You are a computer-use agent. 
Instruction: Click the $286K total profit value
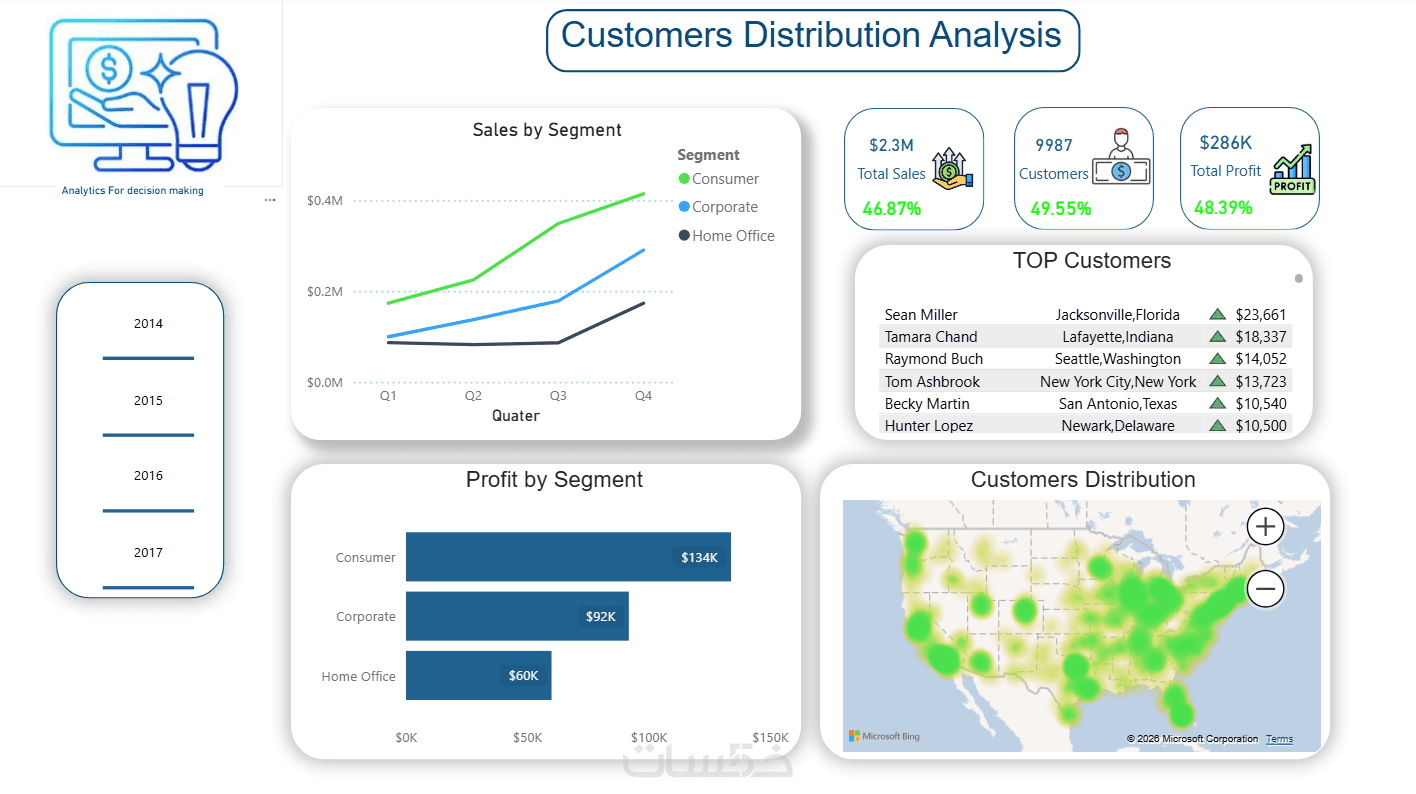coord(1225,143)
